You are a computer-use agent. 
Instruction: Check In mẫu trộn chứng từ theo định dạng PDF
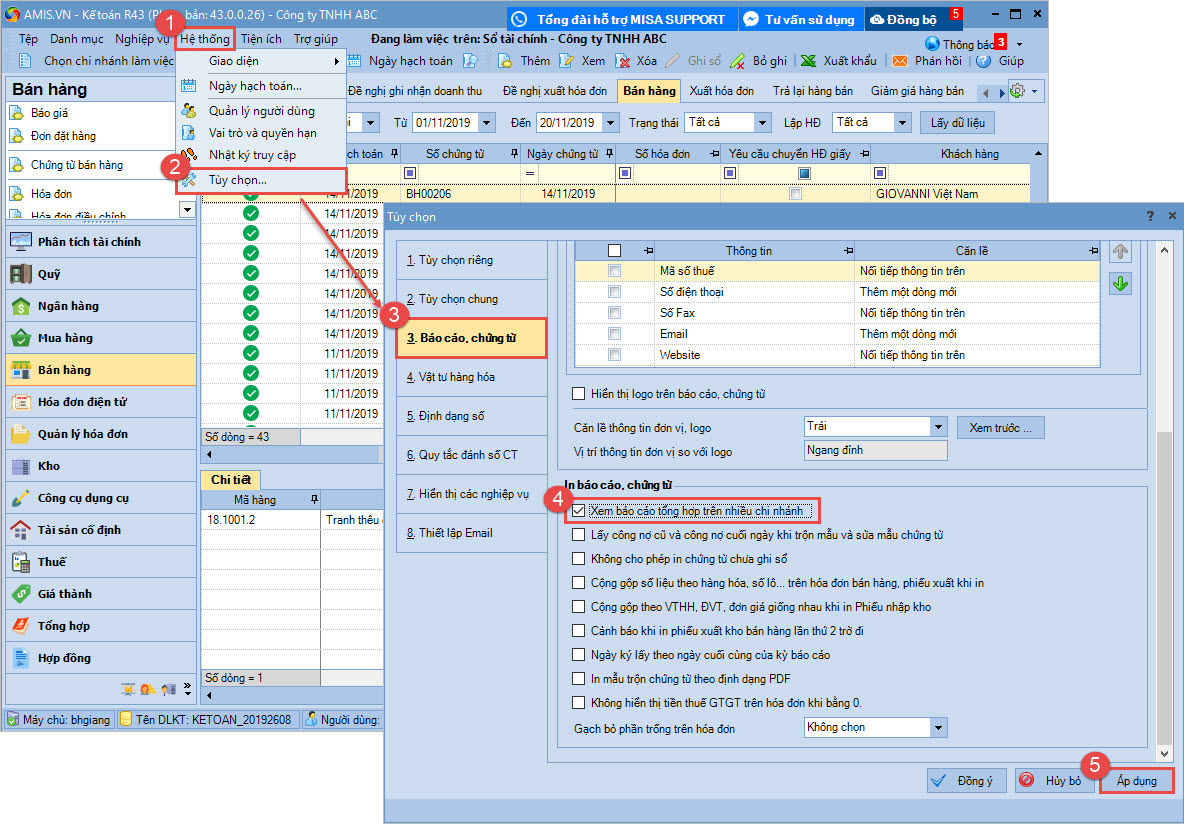(579, 679)
